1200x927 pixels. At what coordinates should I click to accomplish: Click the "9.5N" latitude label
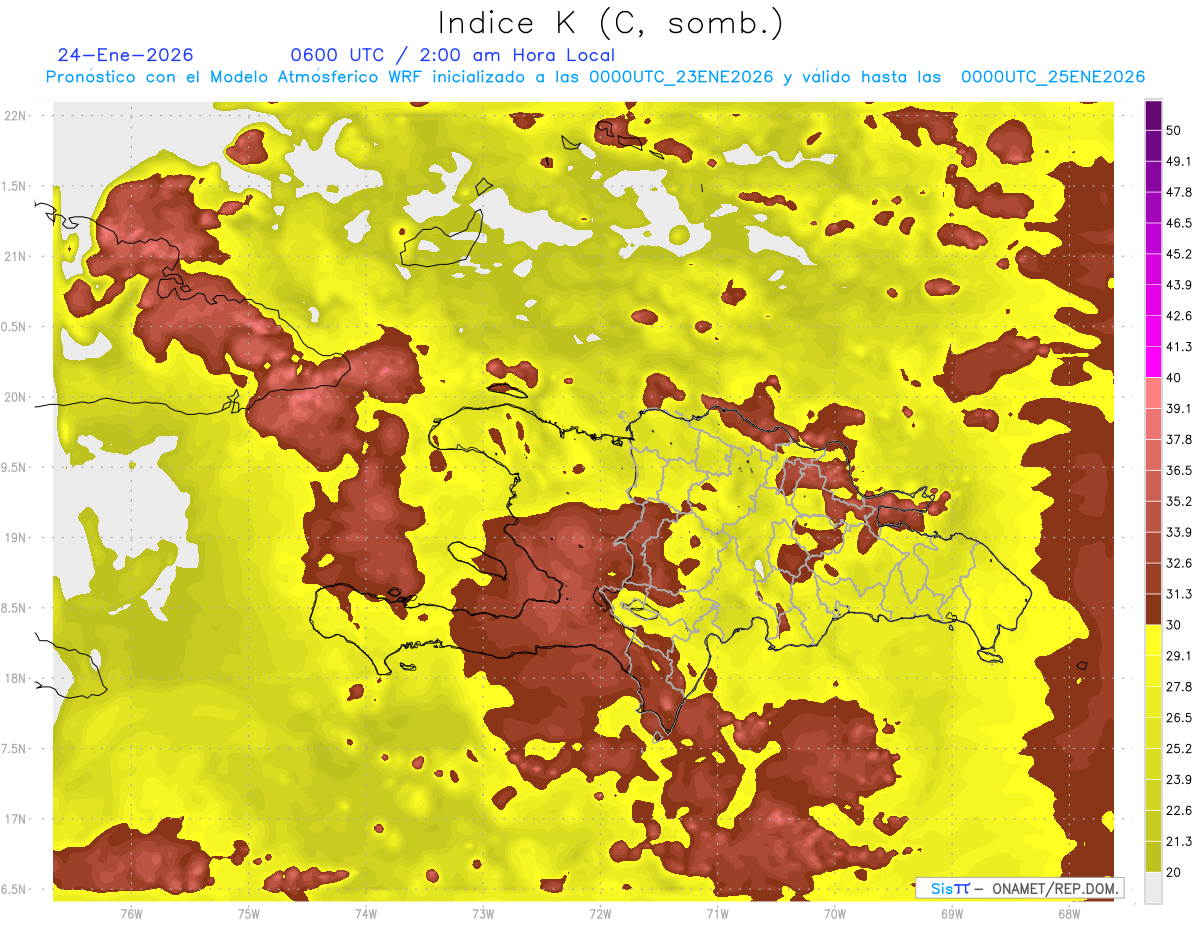(14, 467)
